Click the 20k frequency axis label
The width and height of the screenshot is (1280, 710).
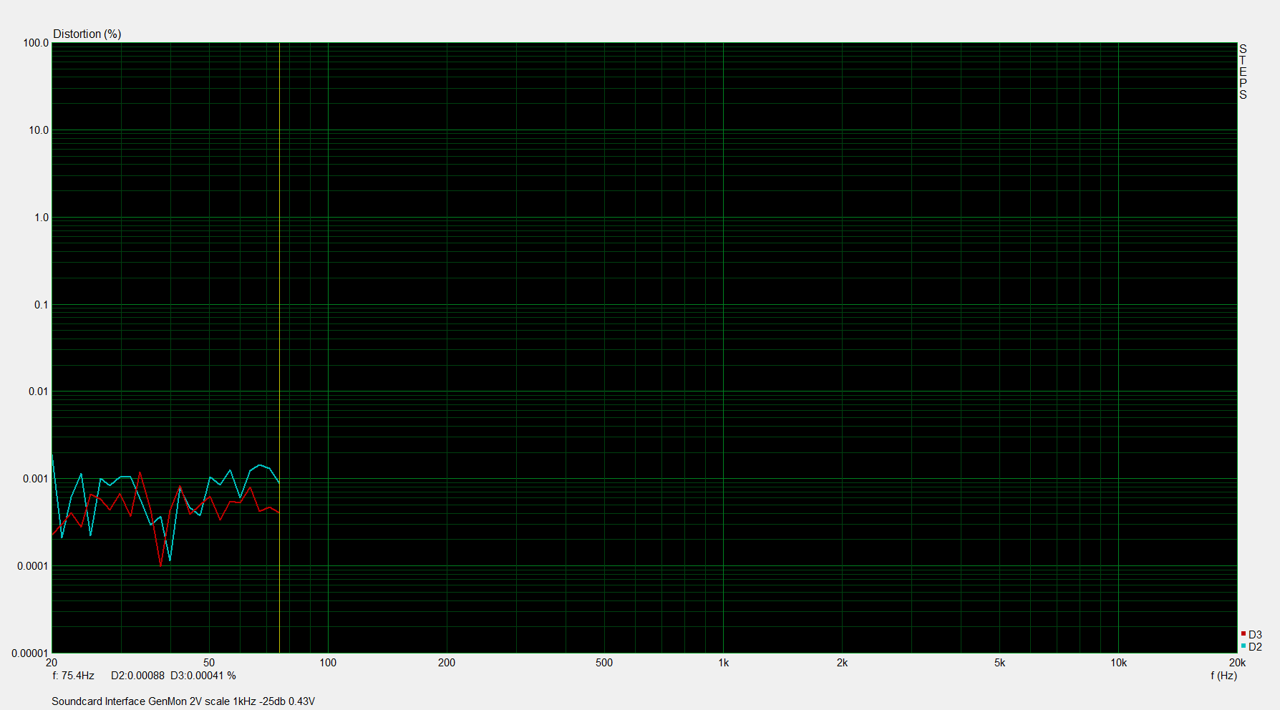click(1237, 663)
